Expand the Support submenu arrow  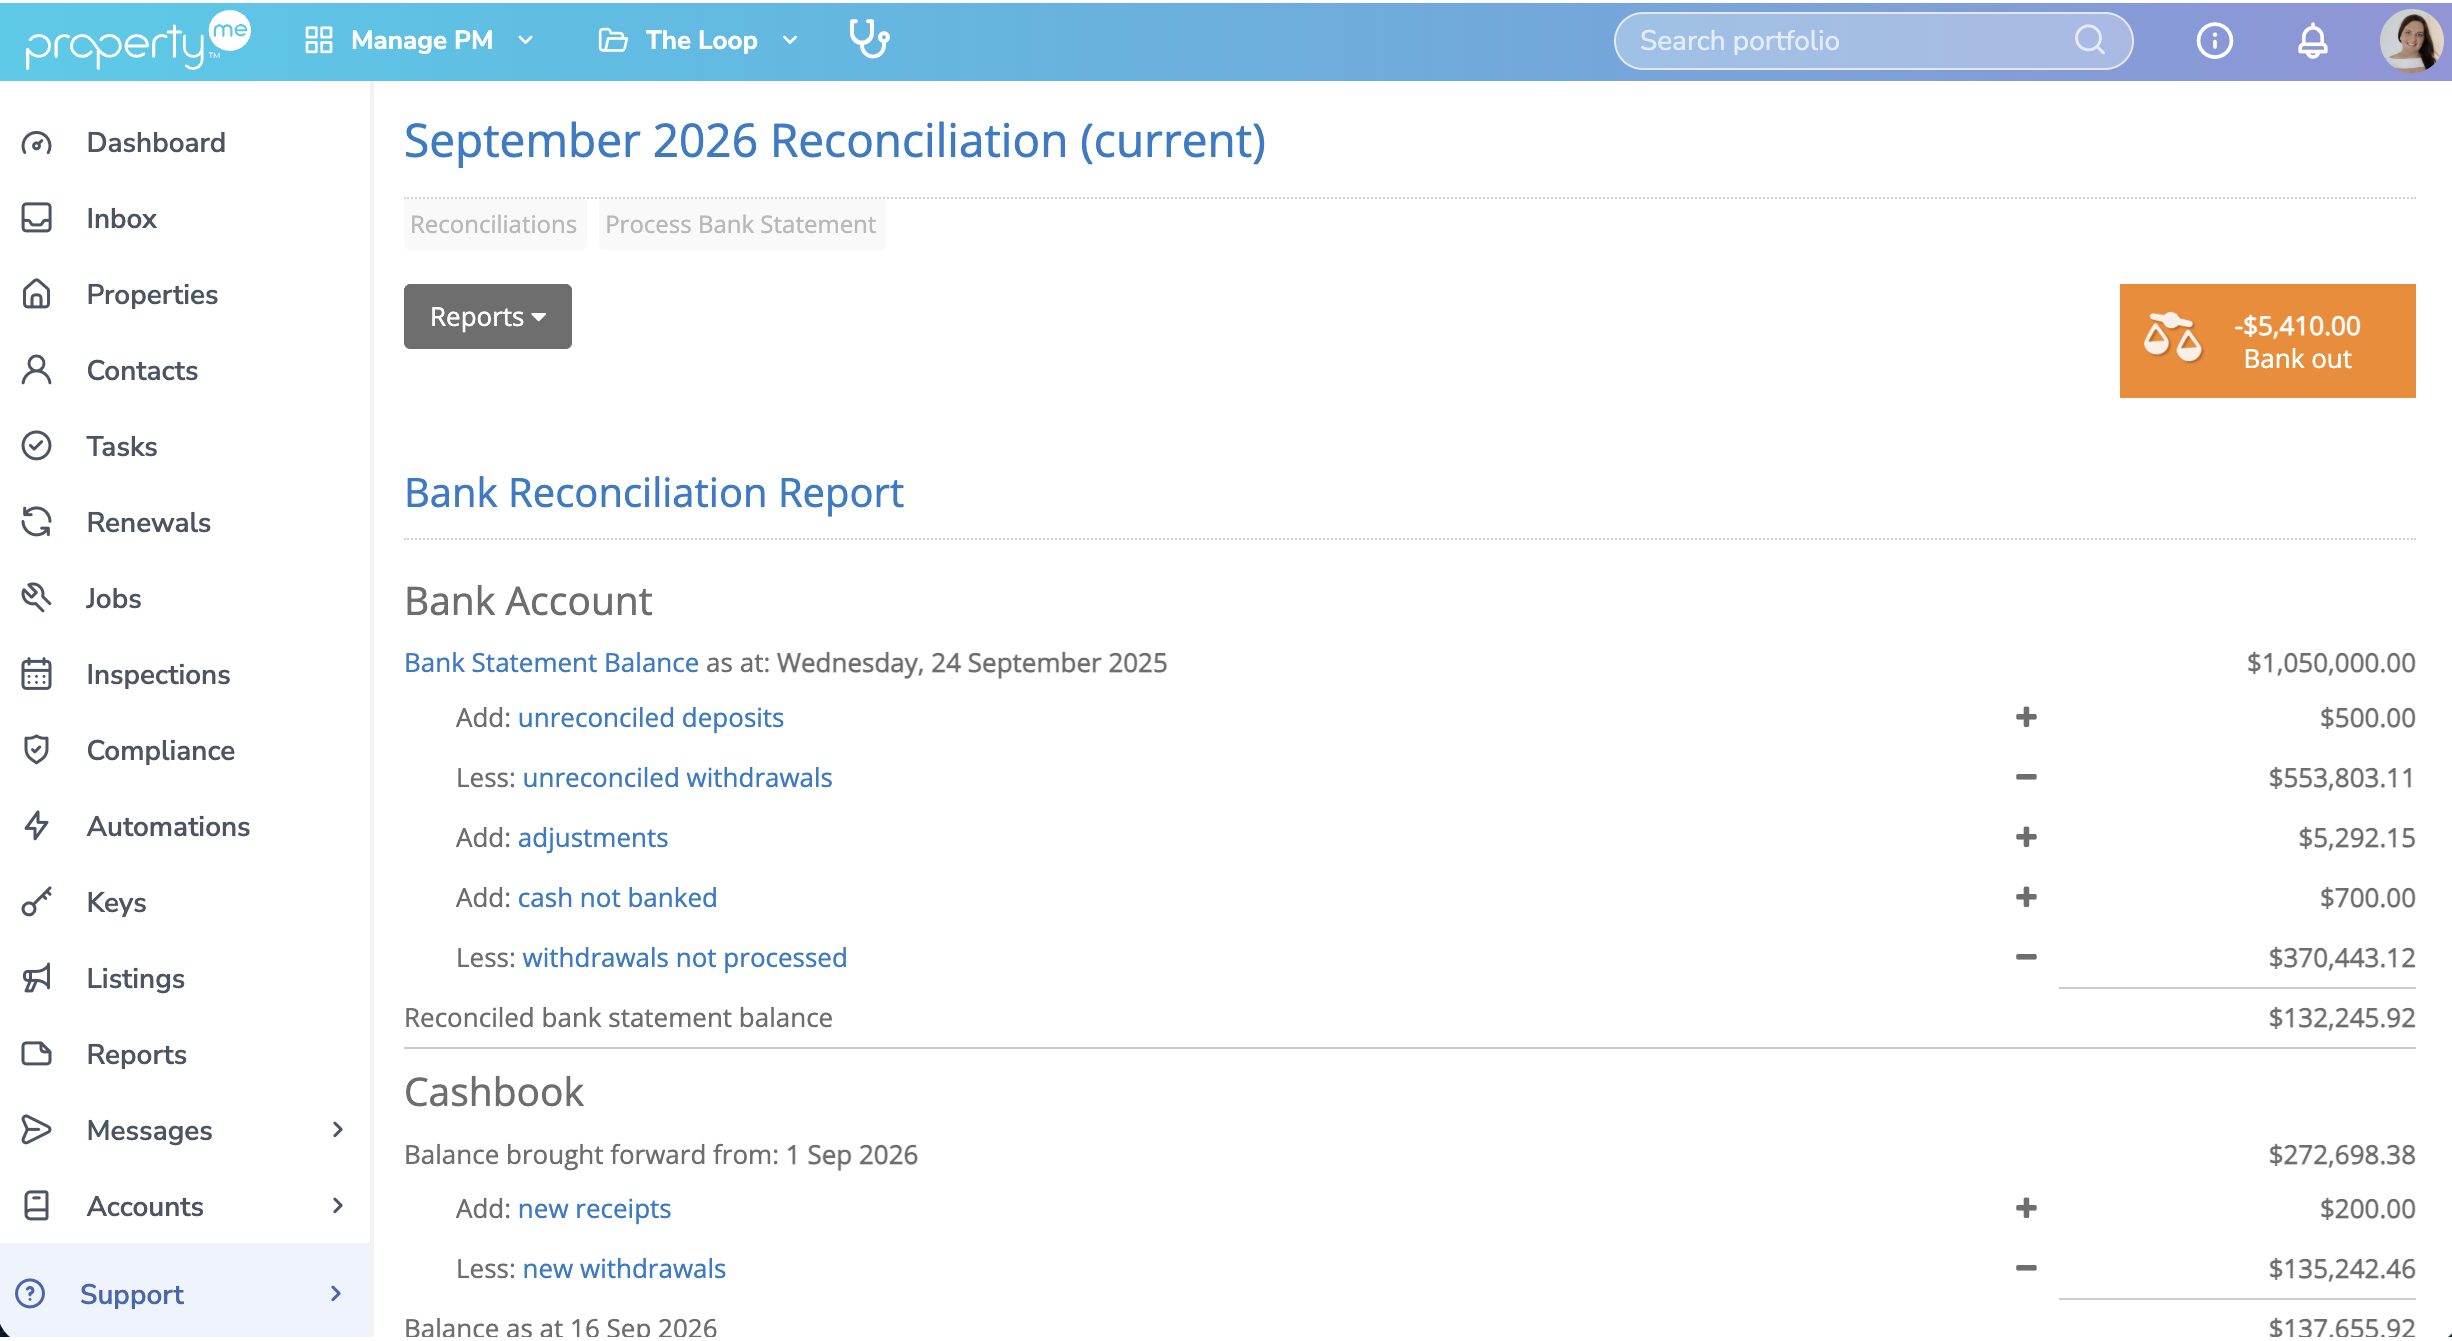click(x=336, y=1294)
